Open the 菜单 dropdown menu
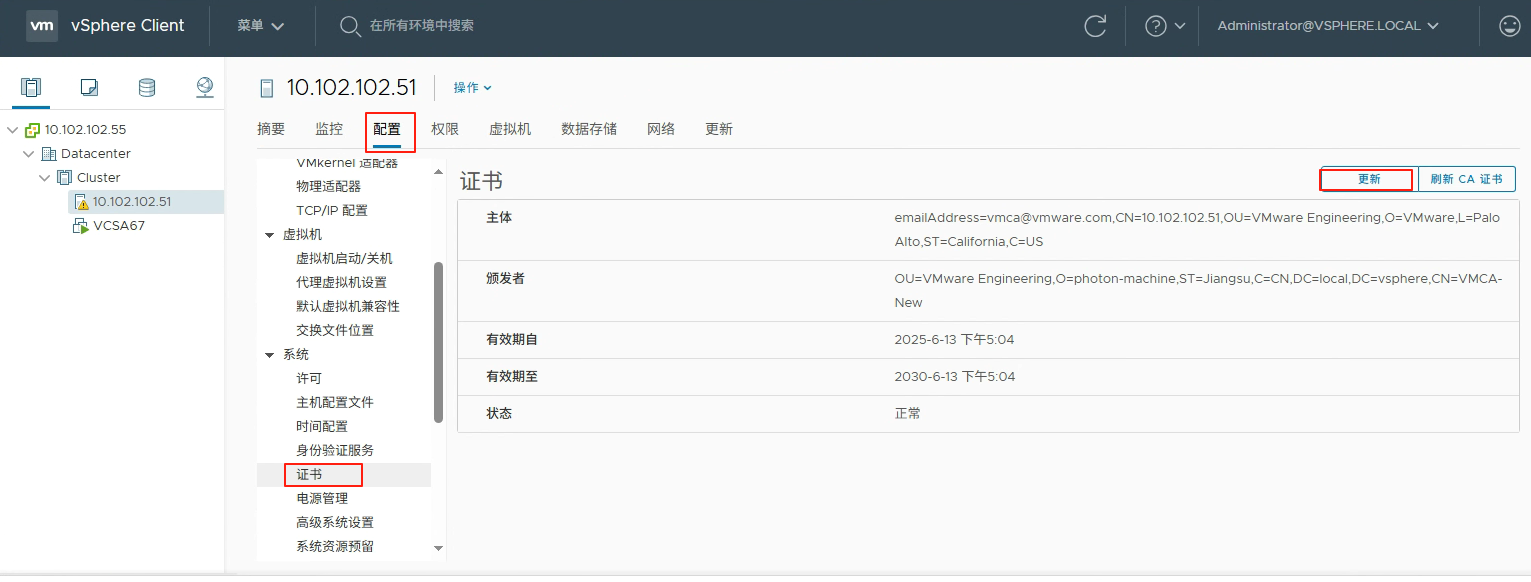Viewport: 1531px width, 582px height. pyautogui.click(x=261, y=26)
